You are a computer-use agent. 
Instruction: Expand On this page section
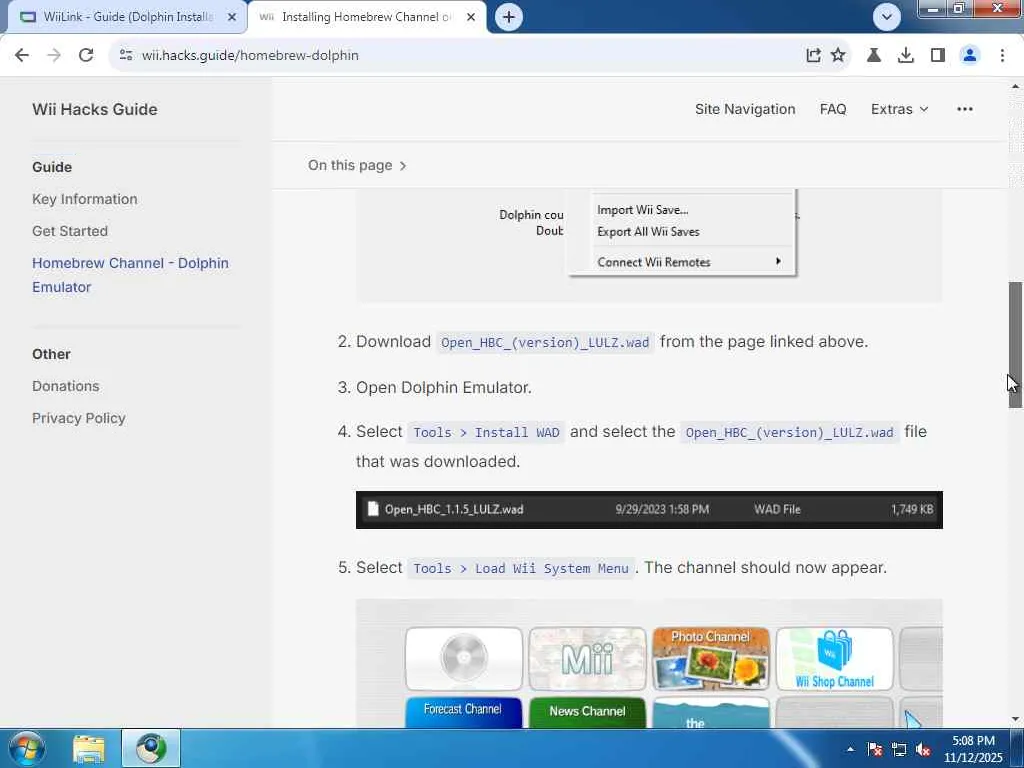click(x=357, y=165)
